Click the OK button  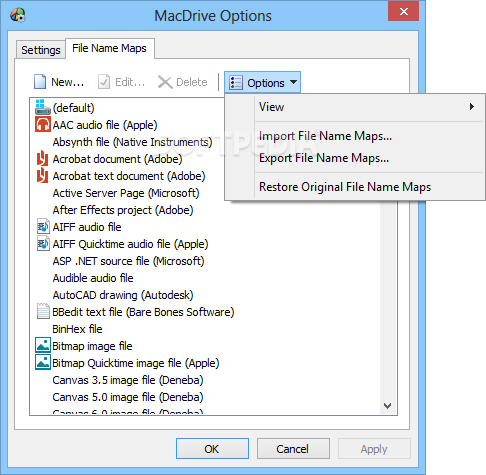click(212, 449)
